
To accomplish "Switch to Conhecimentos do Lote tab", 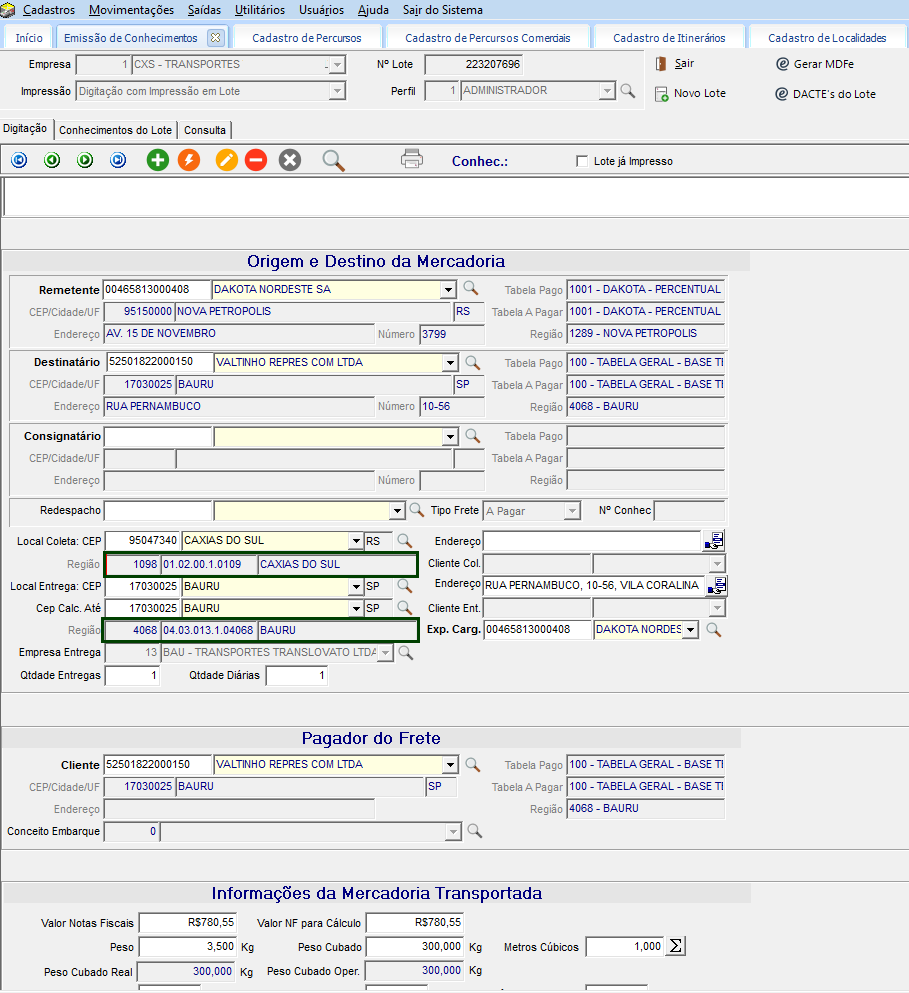I will point(117,130).
